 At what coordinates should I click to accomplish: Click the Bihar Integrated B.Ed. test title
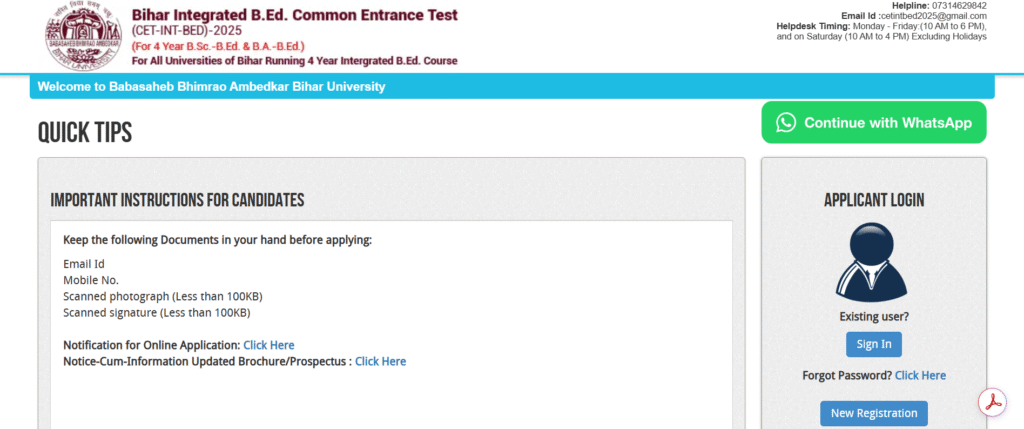click(x=294, y=15)
